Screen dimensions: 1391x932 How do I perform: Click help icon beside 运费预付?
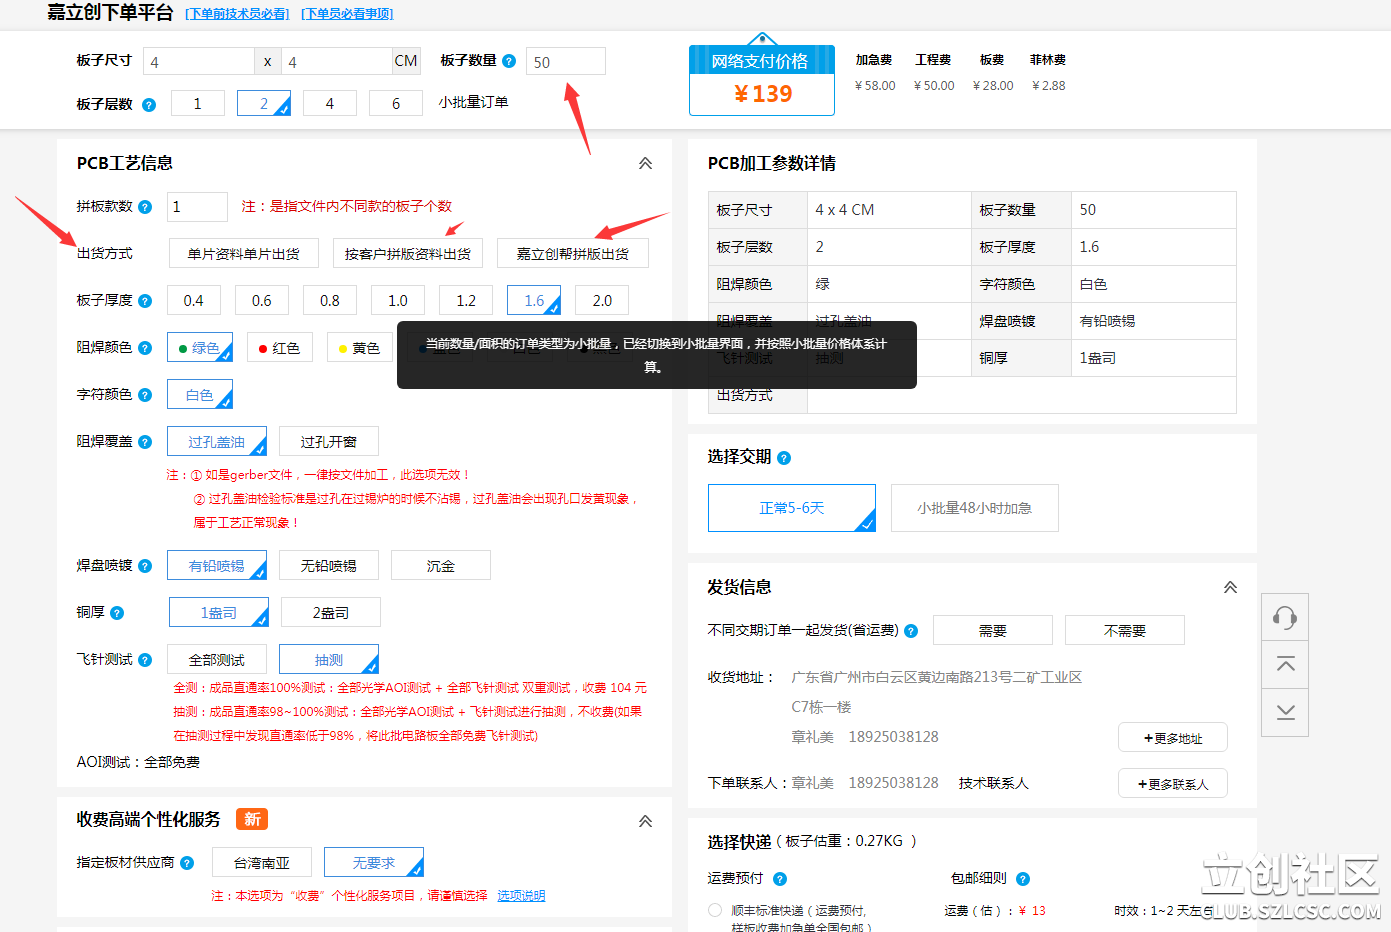(x=780, y=879)
